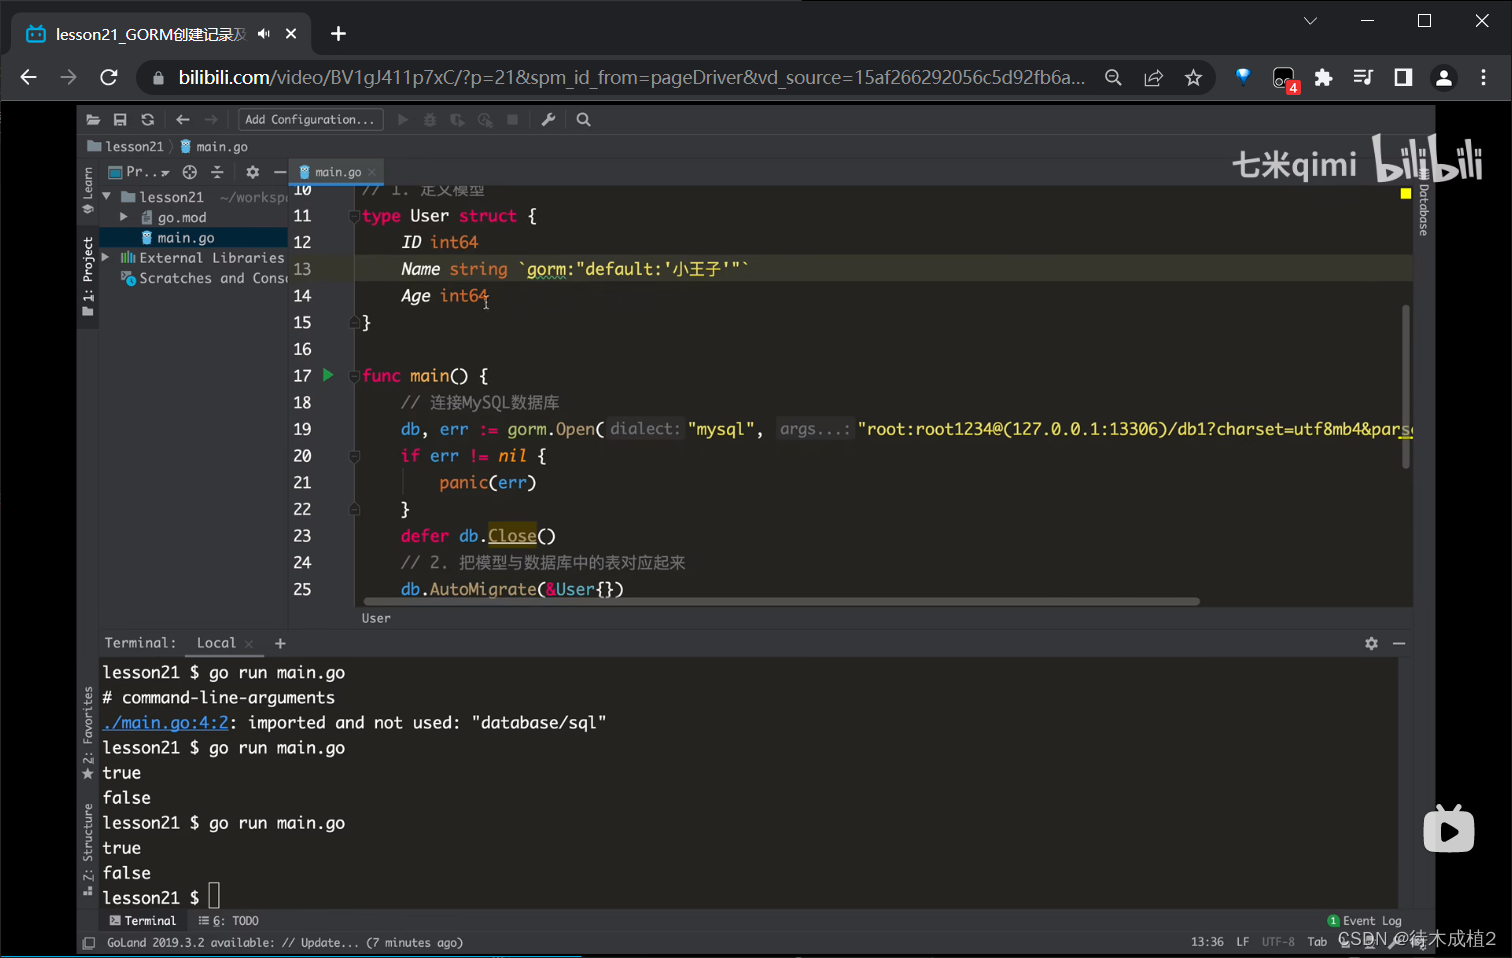Collapse the if err block fold marker at line 20
Viewport: 1512px width, 958px height.
[354, 456]
